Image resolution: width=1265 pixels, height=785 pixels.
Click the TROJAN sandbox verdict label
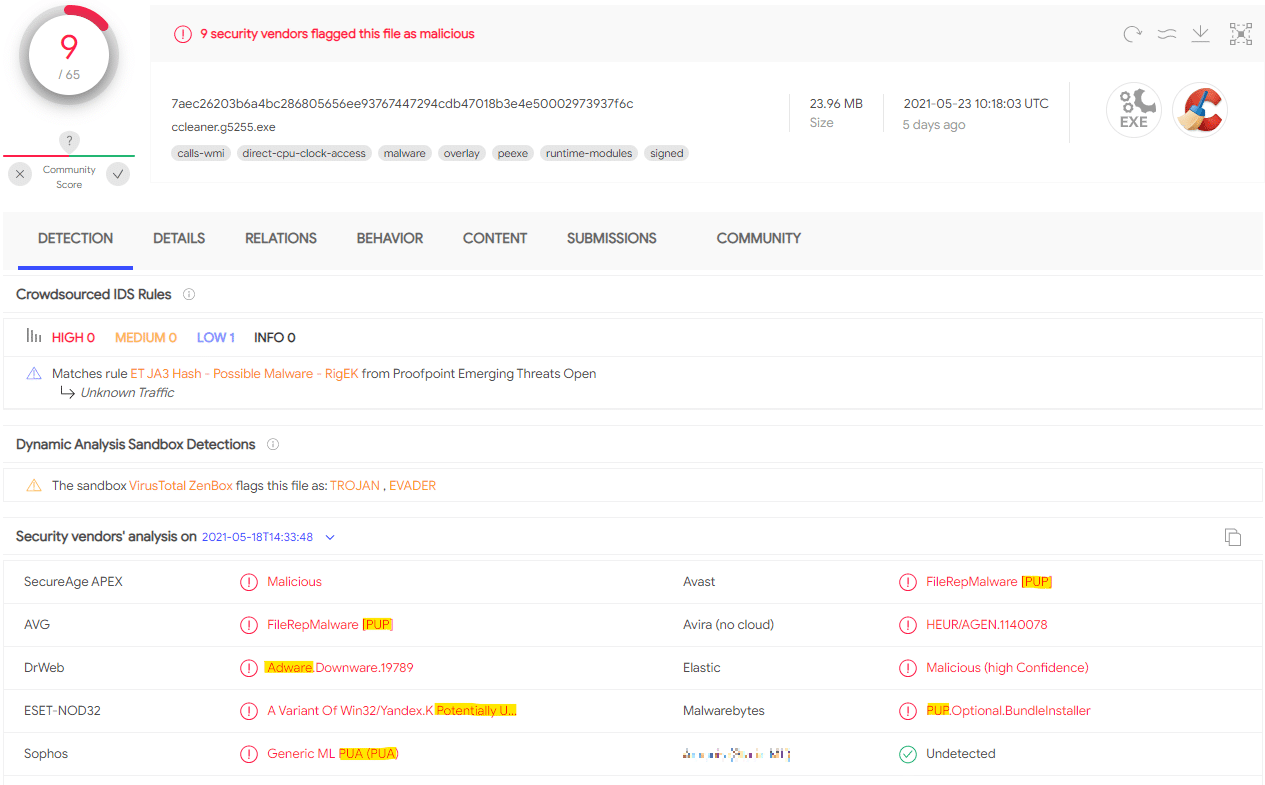[355, 486]
